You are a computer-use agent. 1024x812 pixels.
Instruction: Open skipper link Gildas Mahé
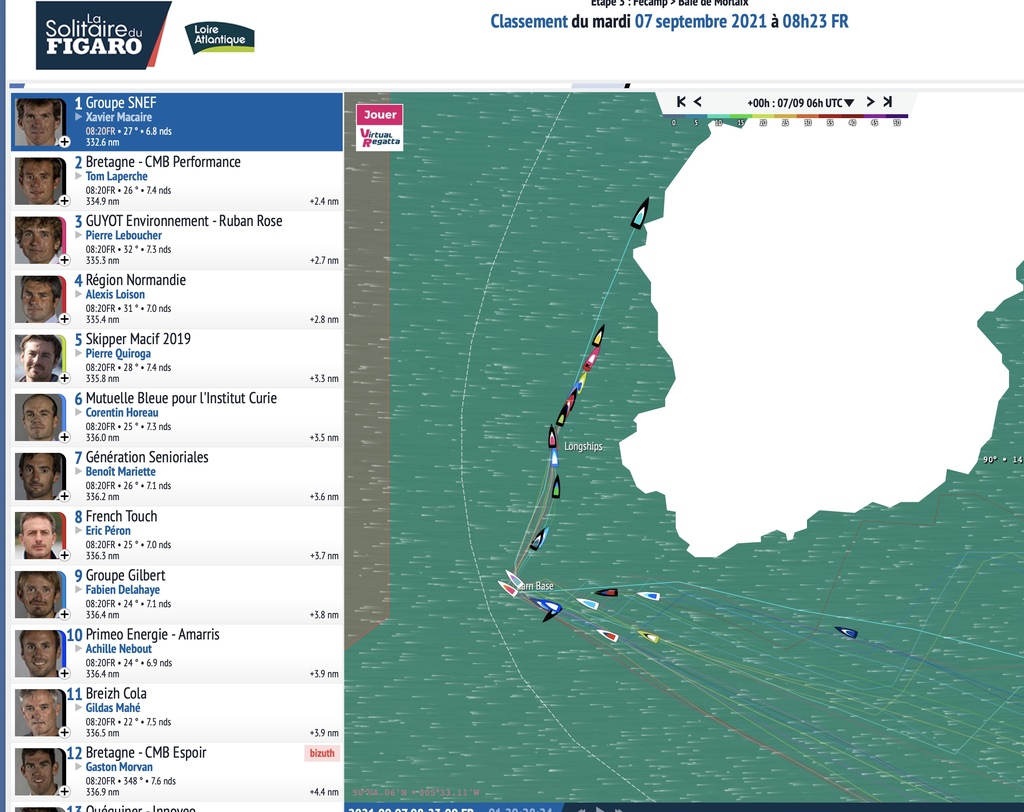pyautogui.click(x=113, y=708)
